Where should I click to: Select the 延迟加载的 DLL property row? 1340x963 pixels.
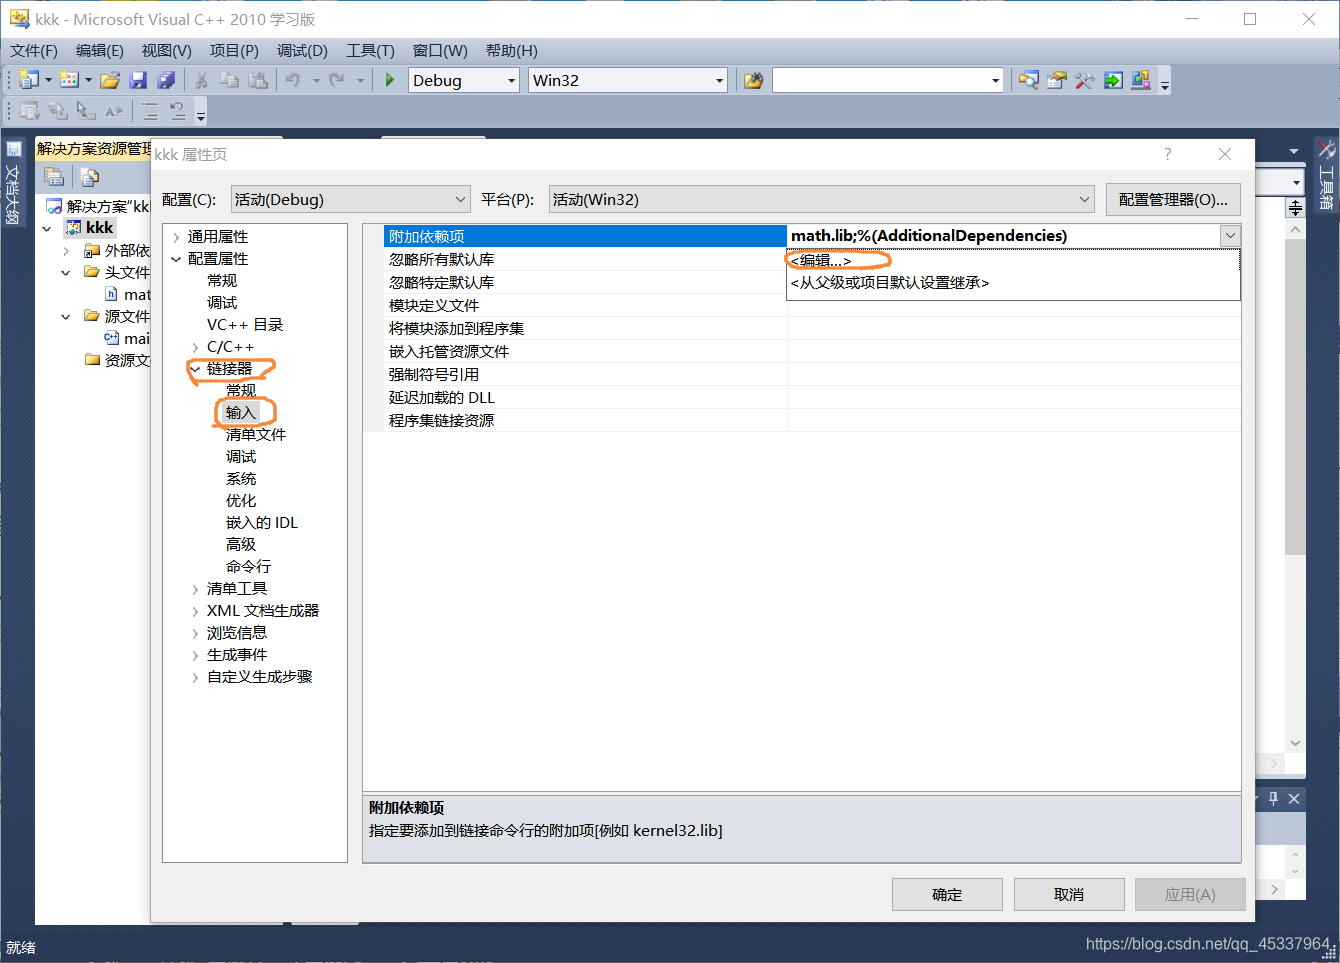tap(812, 397)
